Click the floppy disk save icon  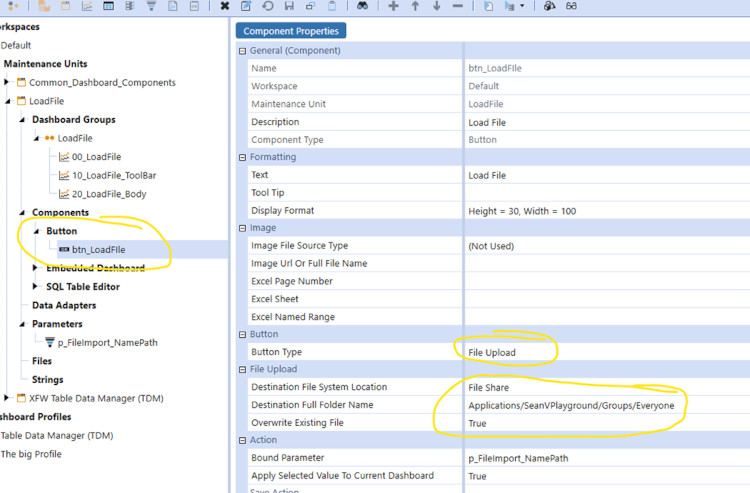(x=289, y=6)
